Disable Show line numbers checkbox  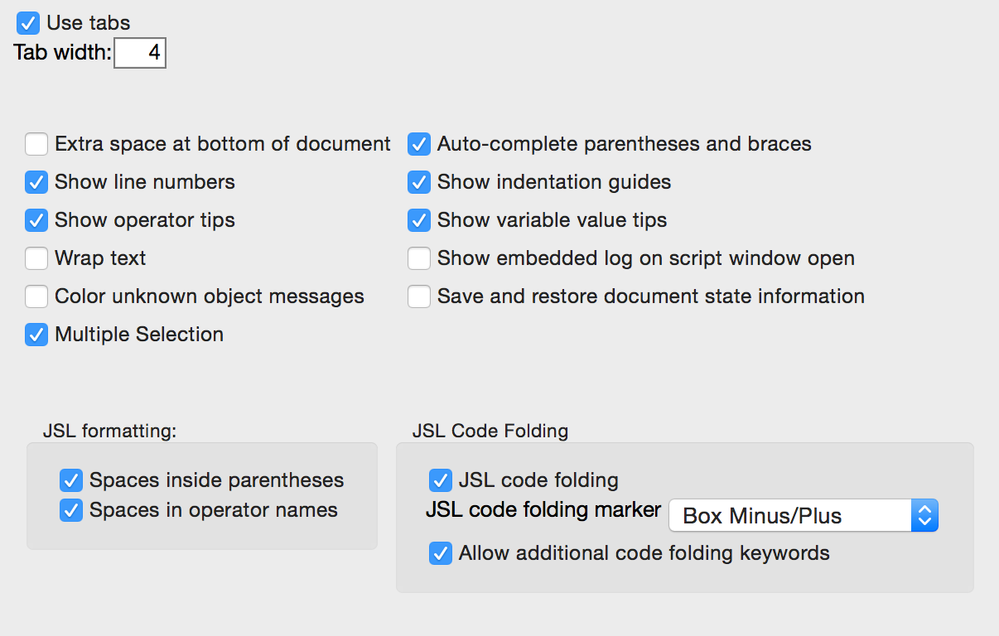click(36, 182)
